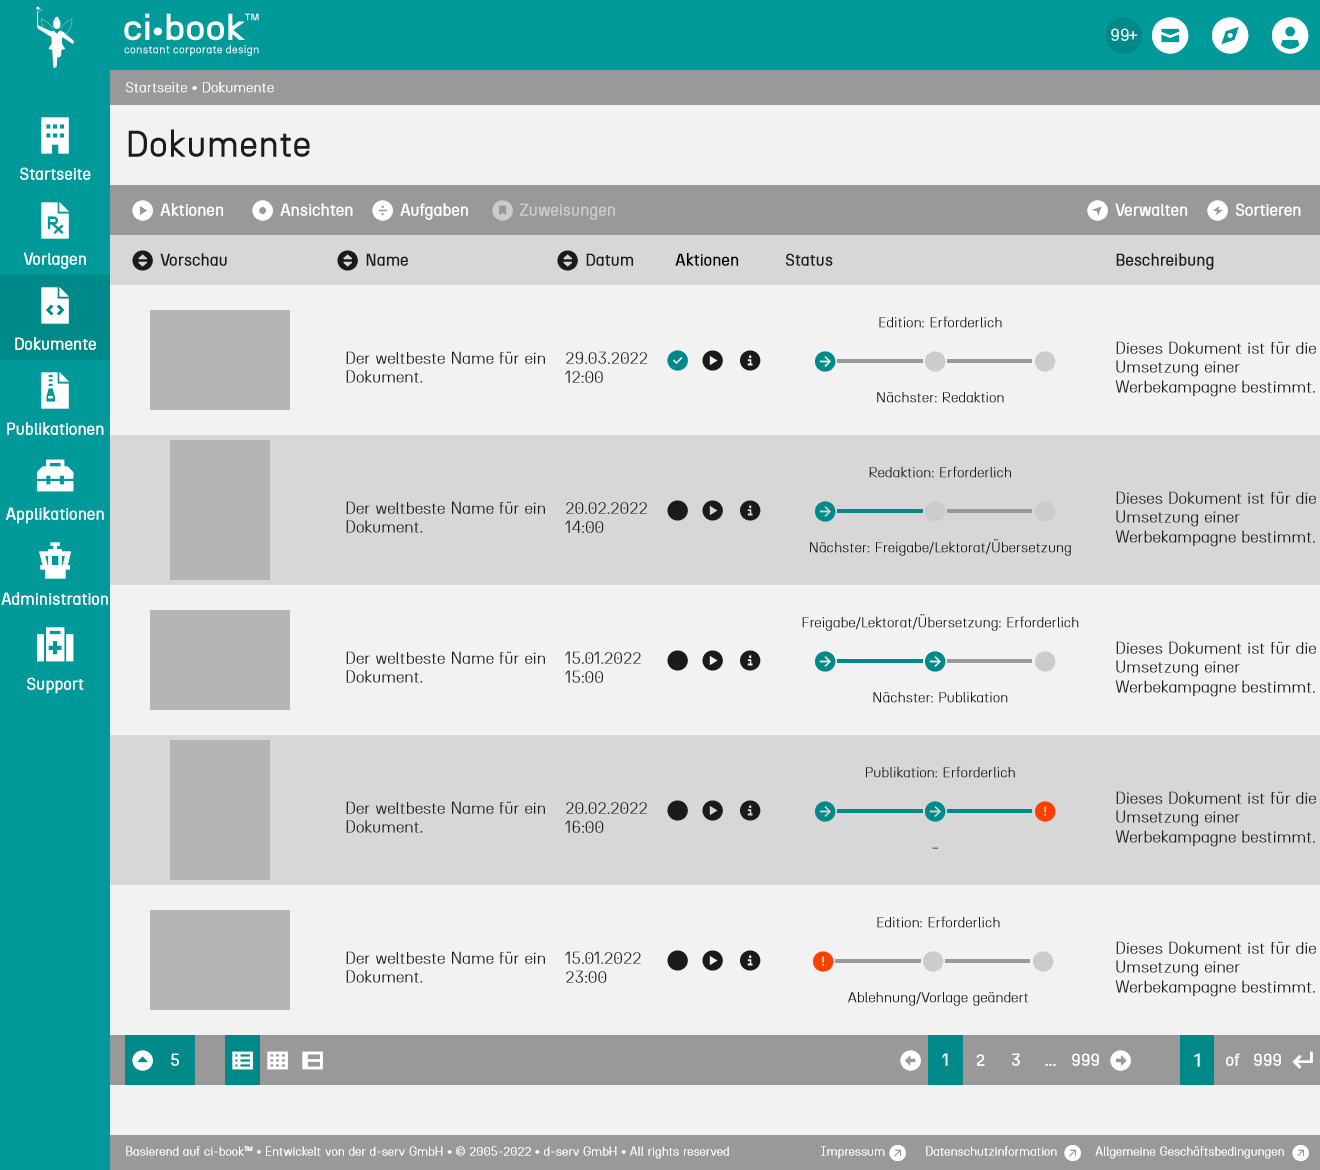This screenshot has width=1320, height=1170.
Task: Click first status step of 29.03.2022 document
Action: click(x=825, y=361)
